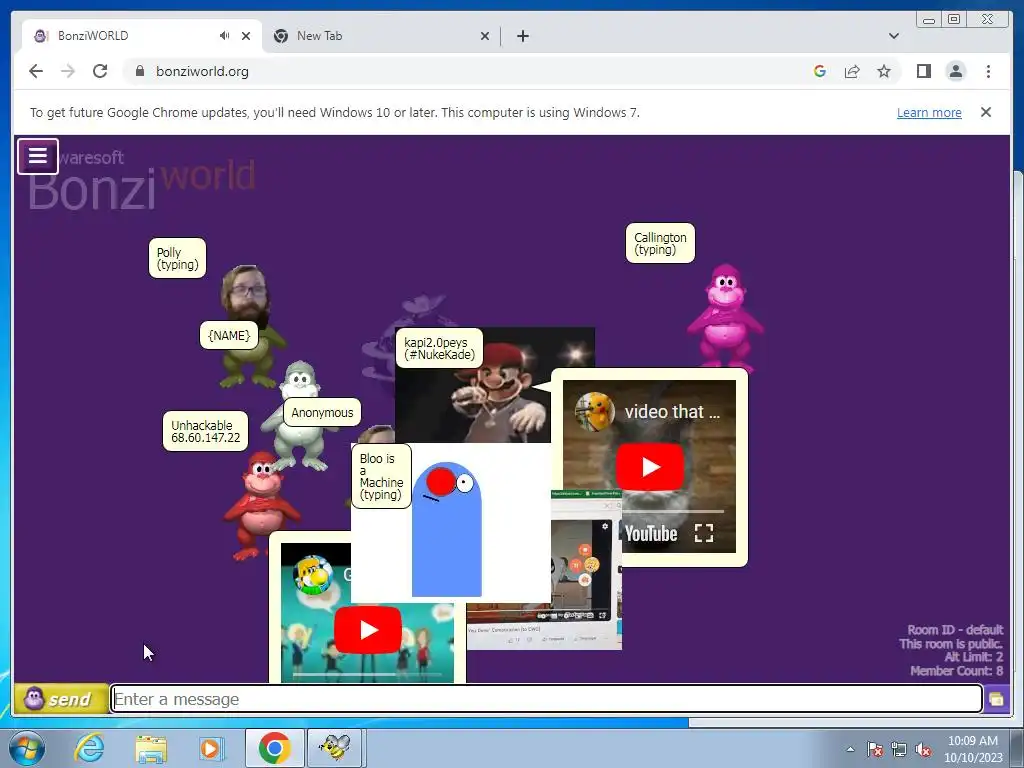Play the bottom YouTube video with cartoon people
Image resolution: width=1024 pixels, height=768 pixels.
368,630
